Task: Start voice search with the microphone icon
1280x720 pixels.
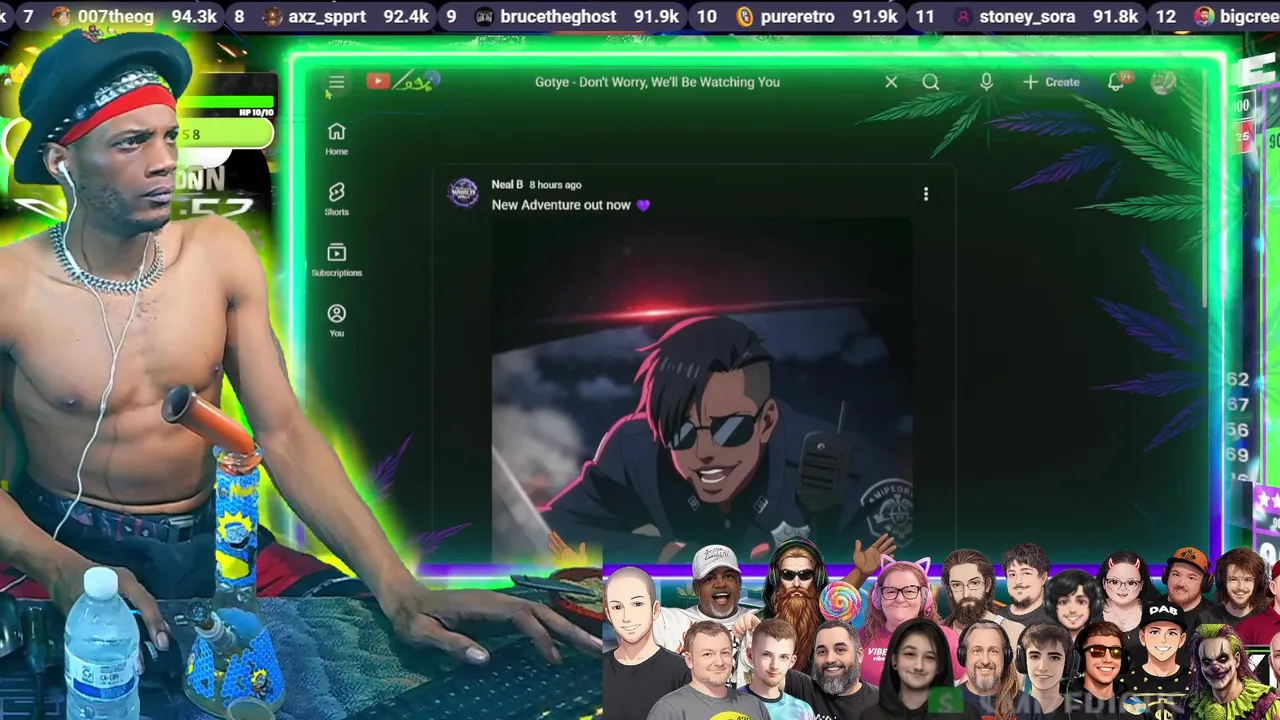Action: [x=986, y=82]
